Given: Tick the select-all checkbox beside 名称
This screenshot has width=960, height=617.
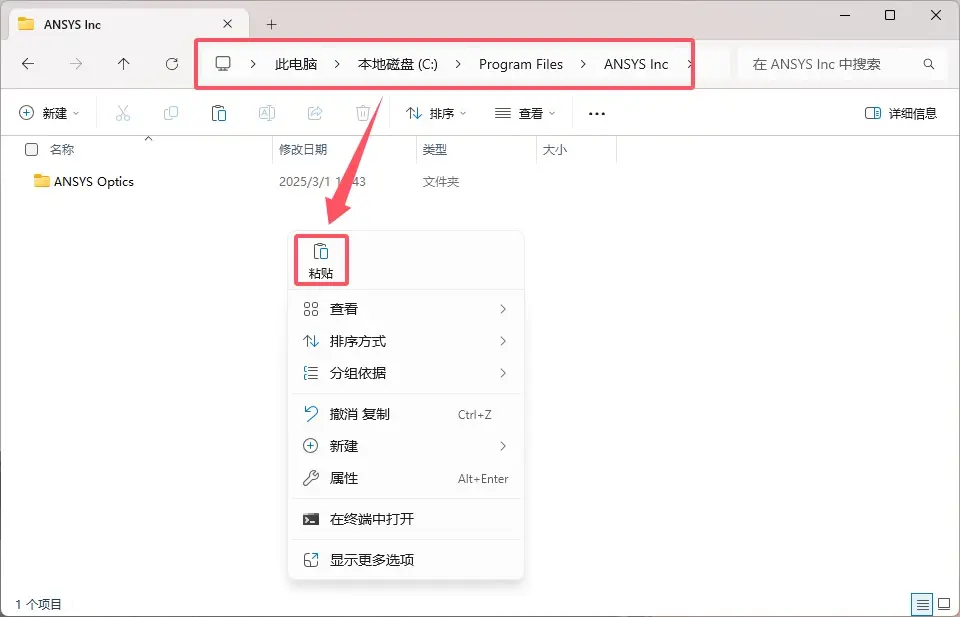Looking at the screenshot, I should point(31,149).
